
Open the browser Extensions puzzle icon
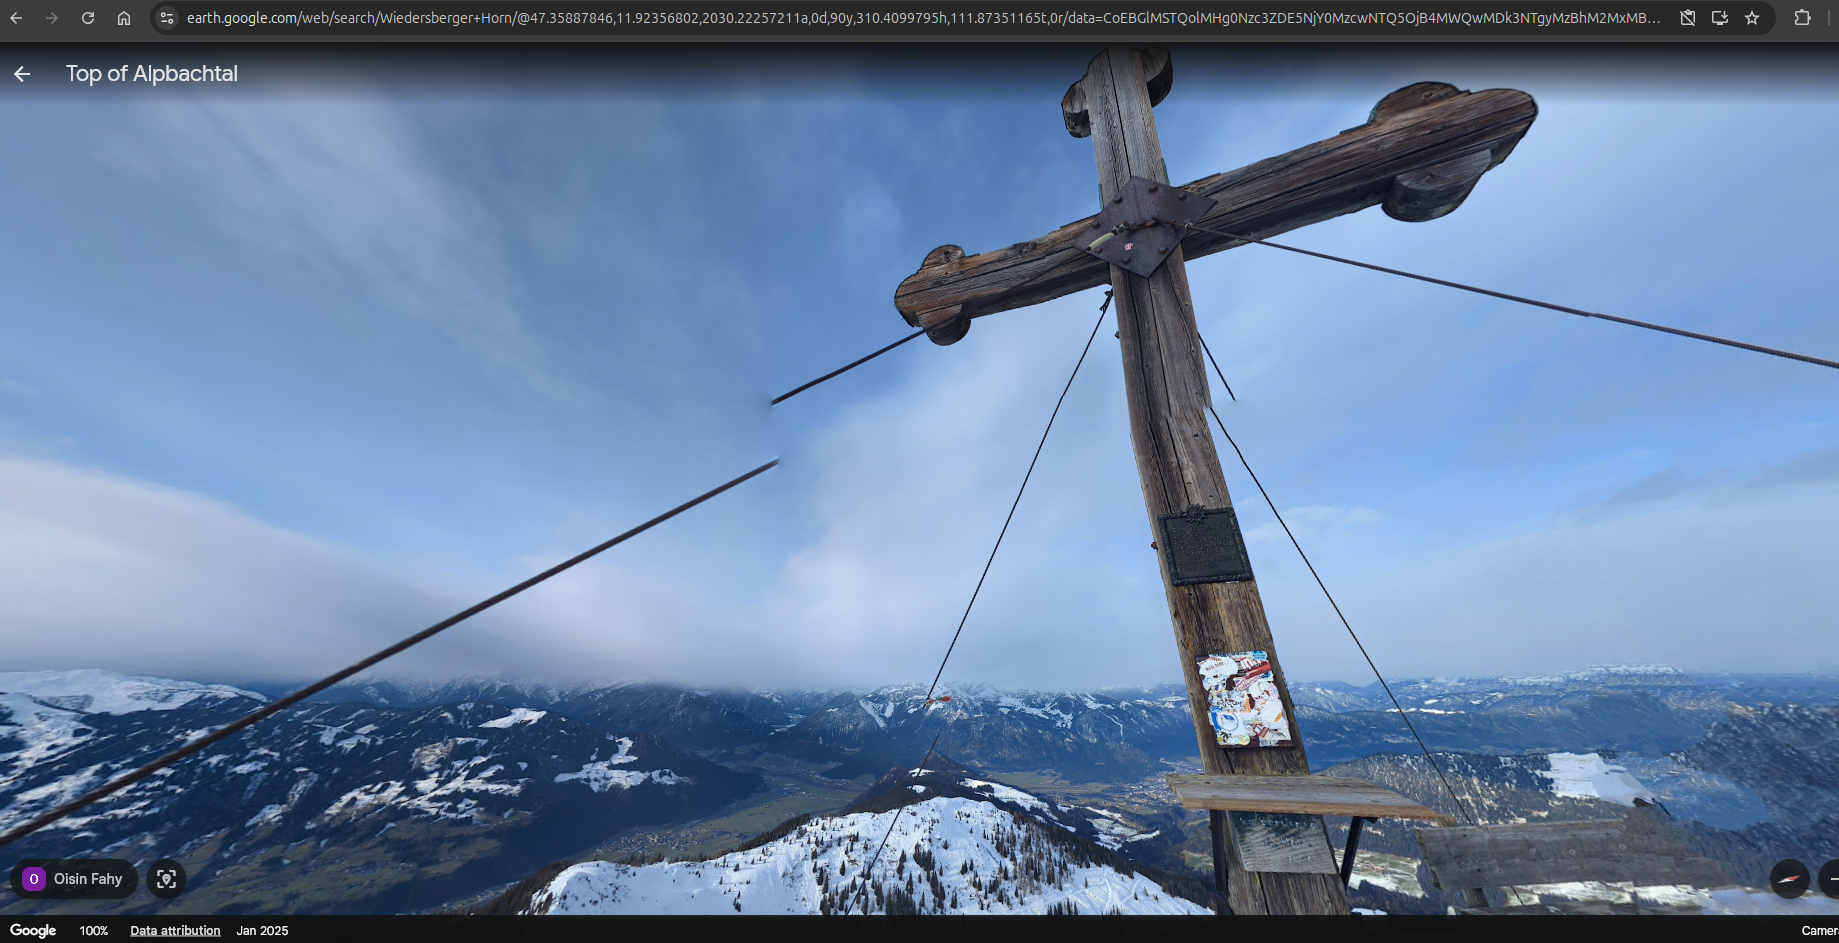coord(1802,18)
